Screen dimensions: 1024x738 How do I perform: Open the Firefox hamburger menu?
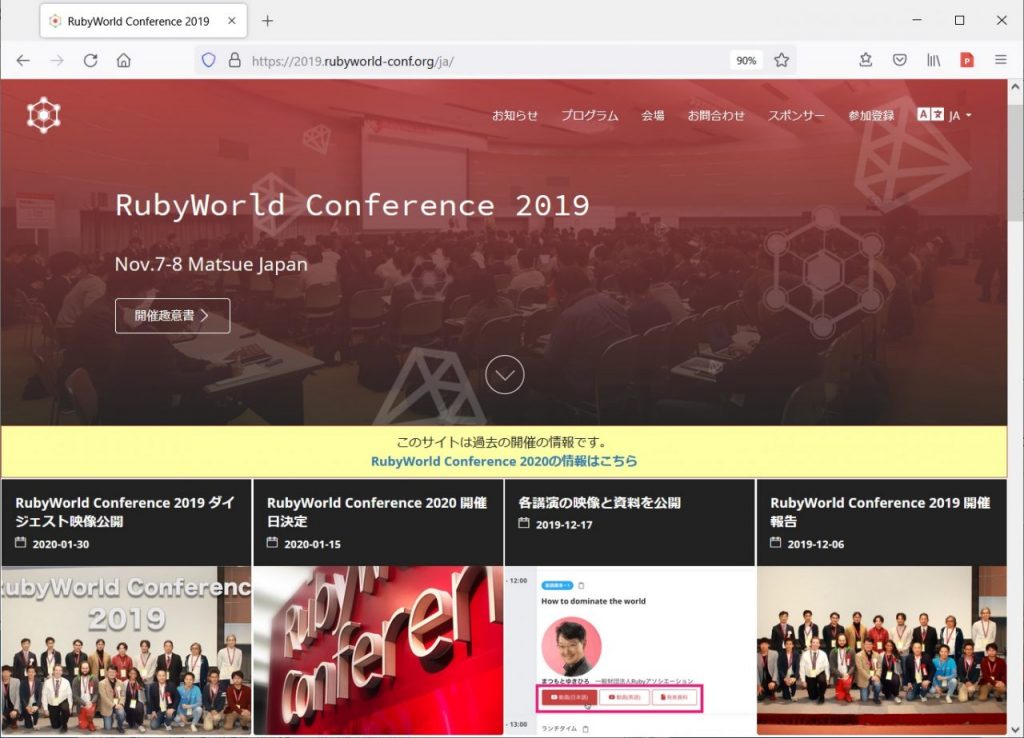pyautogui.click(x=1001, y=60)
